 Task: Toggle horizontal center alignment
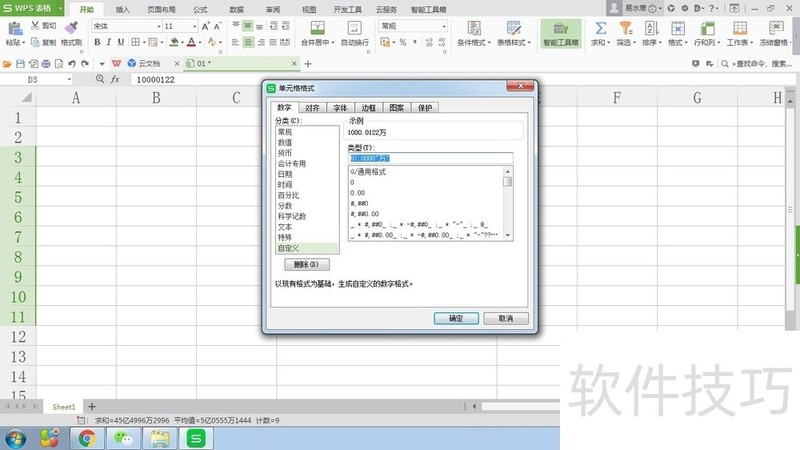pyautogui.click(x=247, y=42)
